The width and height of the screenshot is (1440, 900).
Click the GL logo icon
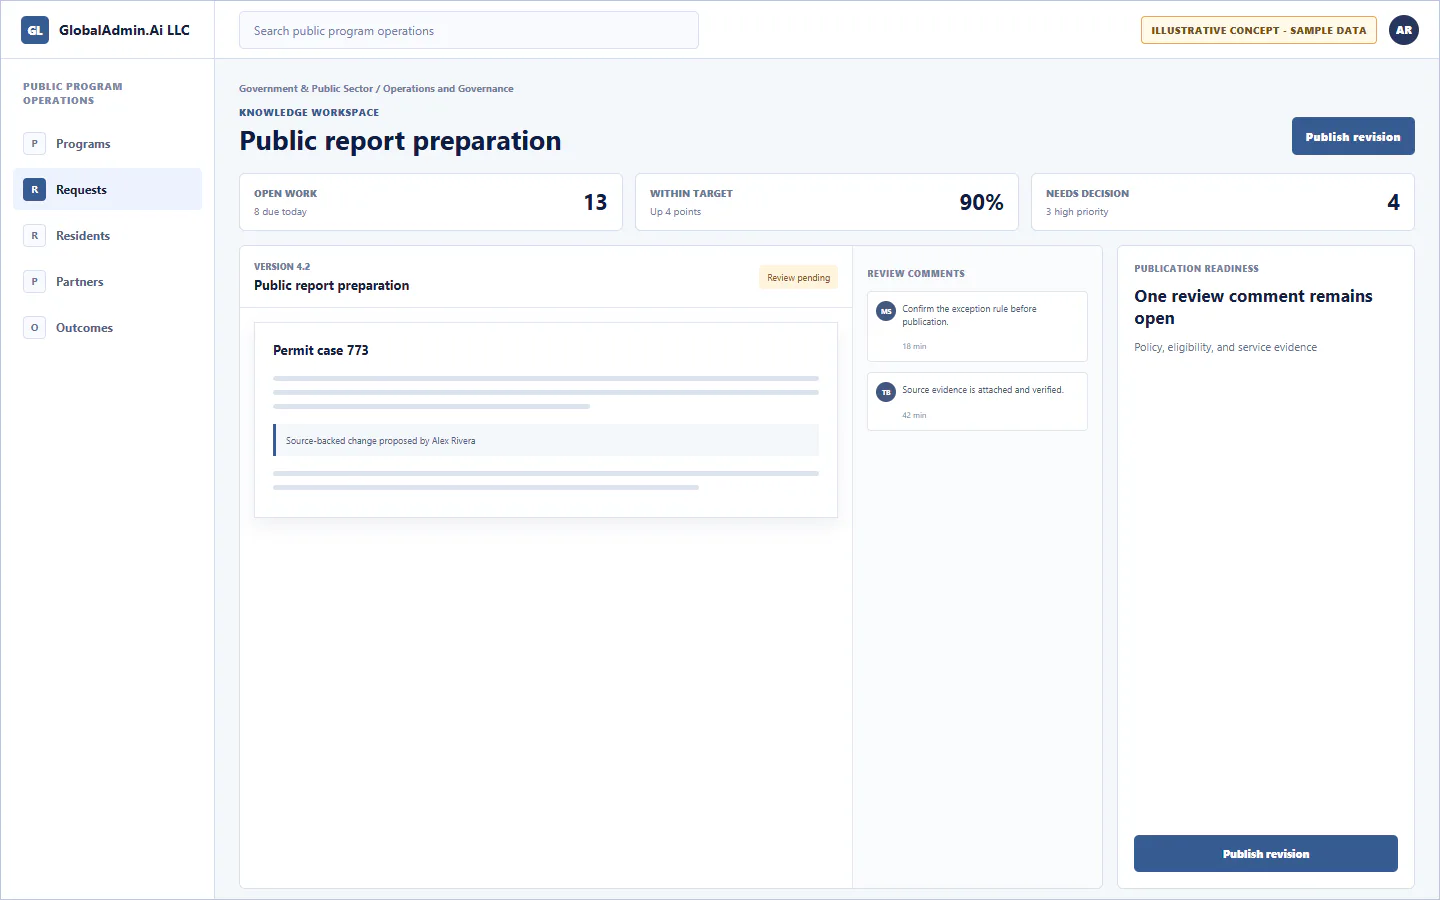coord(35,30)
